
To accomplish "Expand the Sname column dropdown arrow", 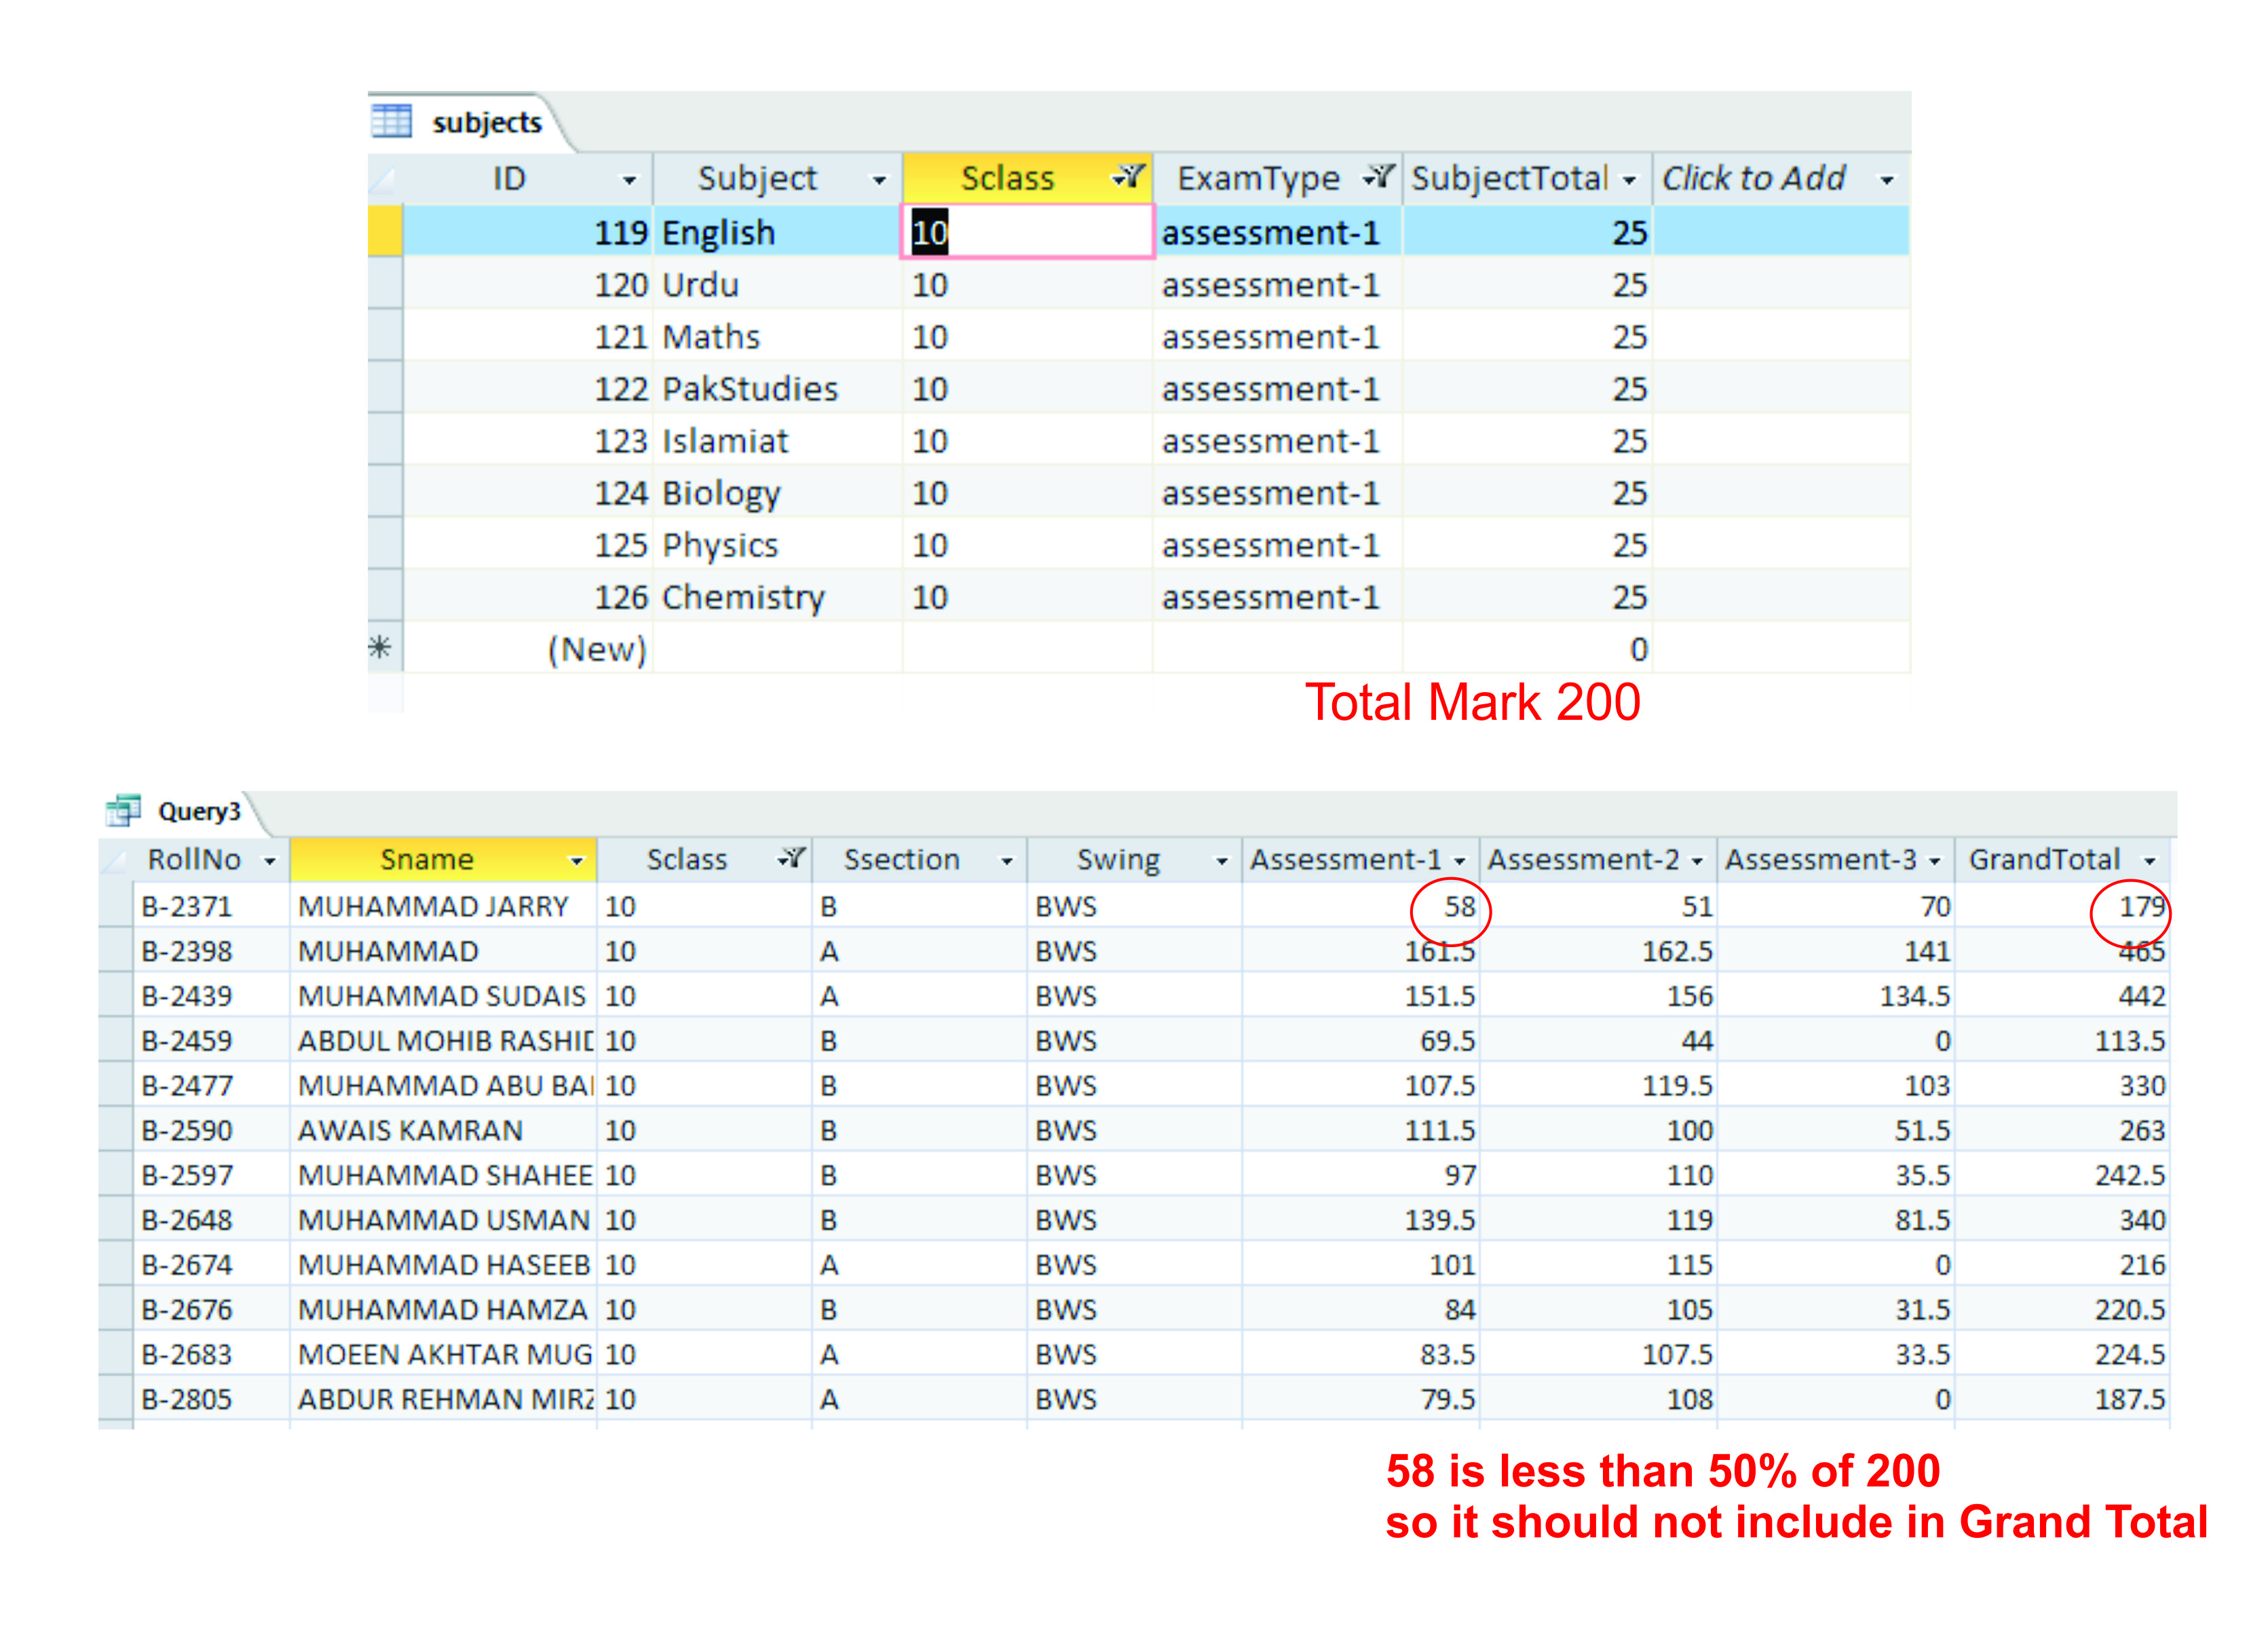I will point(576,861).
